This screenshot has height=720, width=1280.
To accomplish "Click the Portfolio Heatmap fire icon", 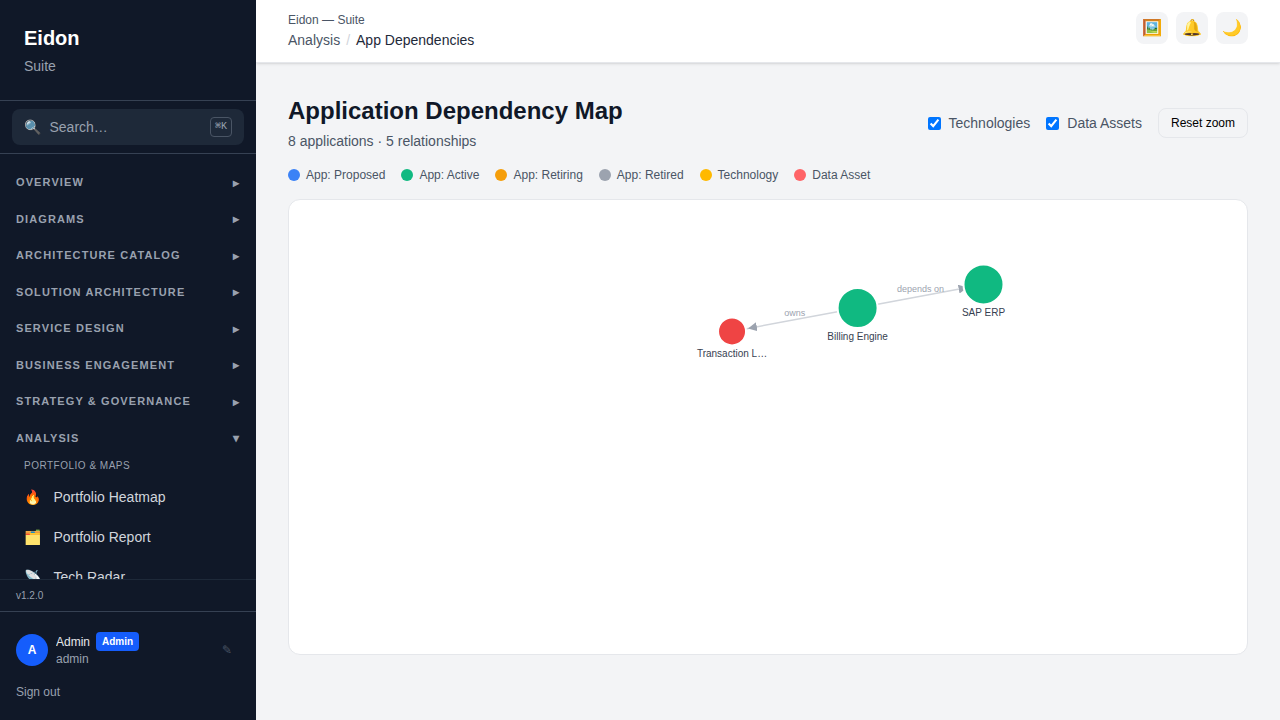I will coord(33,497).
